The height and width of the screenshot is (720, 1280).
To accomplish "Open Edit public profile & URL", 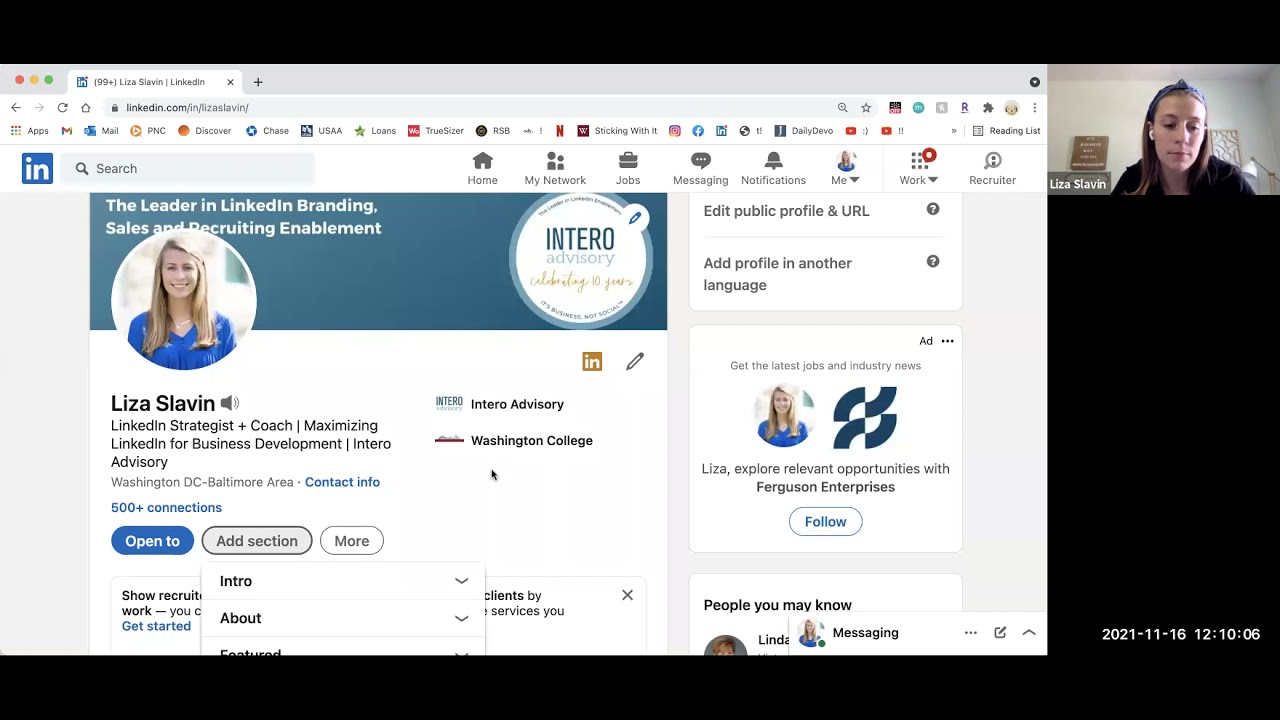I will [x=786, y=211].
